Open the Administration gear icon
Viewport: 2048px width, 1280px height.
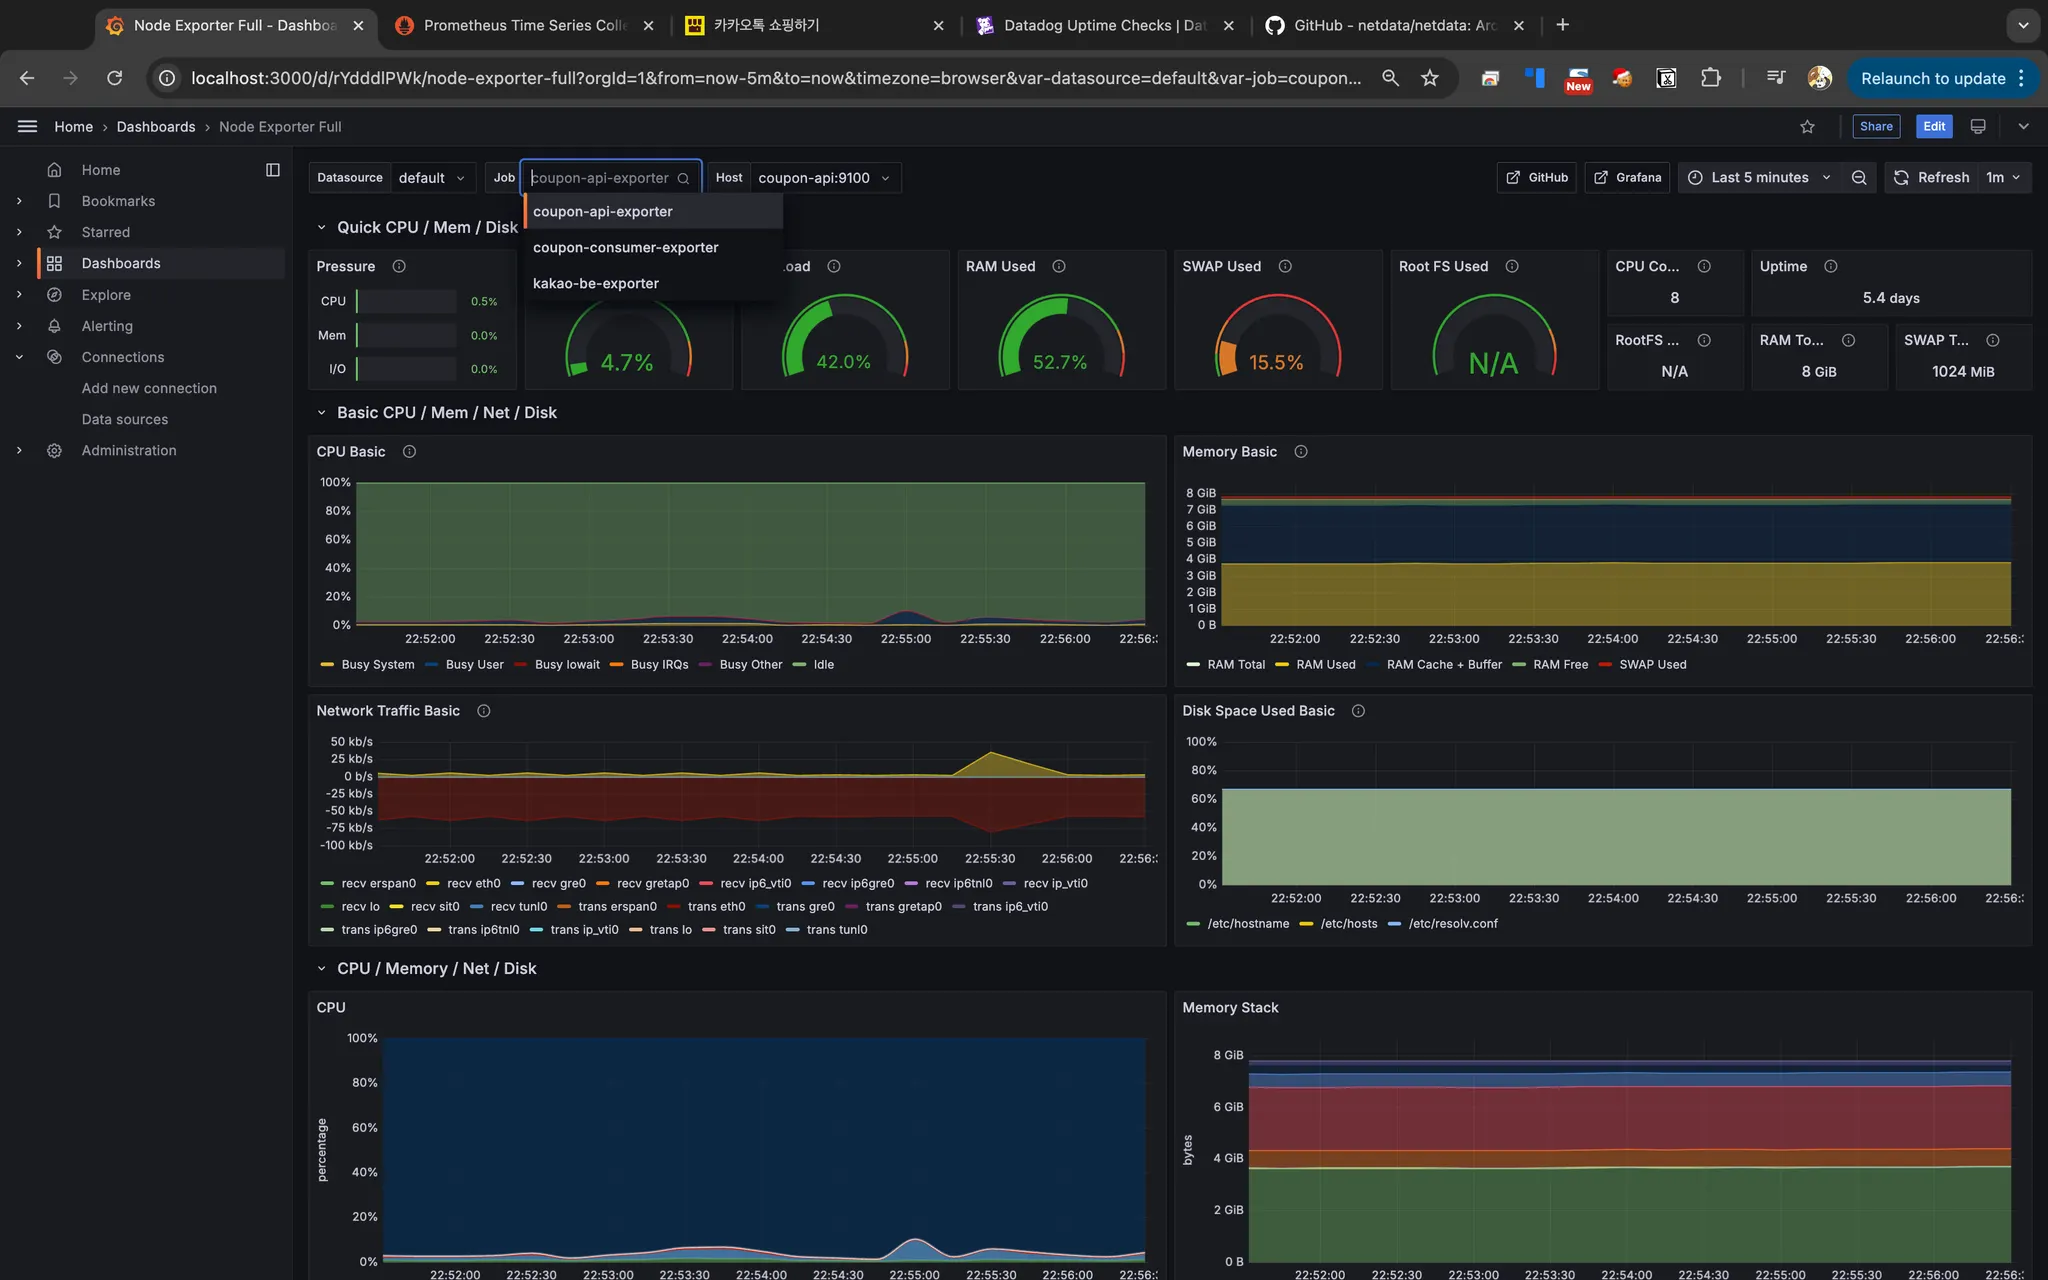pyautogui.click(x=55, y=451)
